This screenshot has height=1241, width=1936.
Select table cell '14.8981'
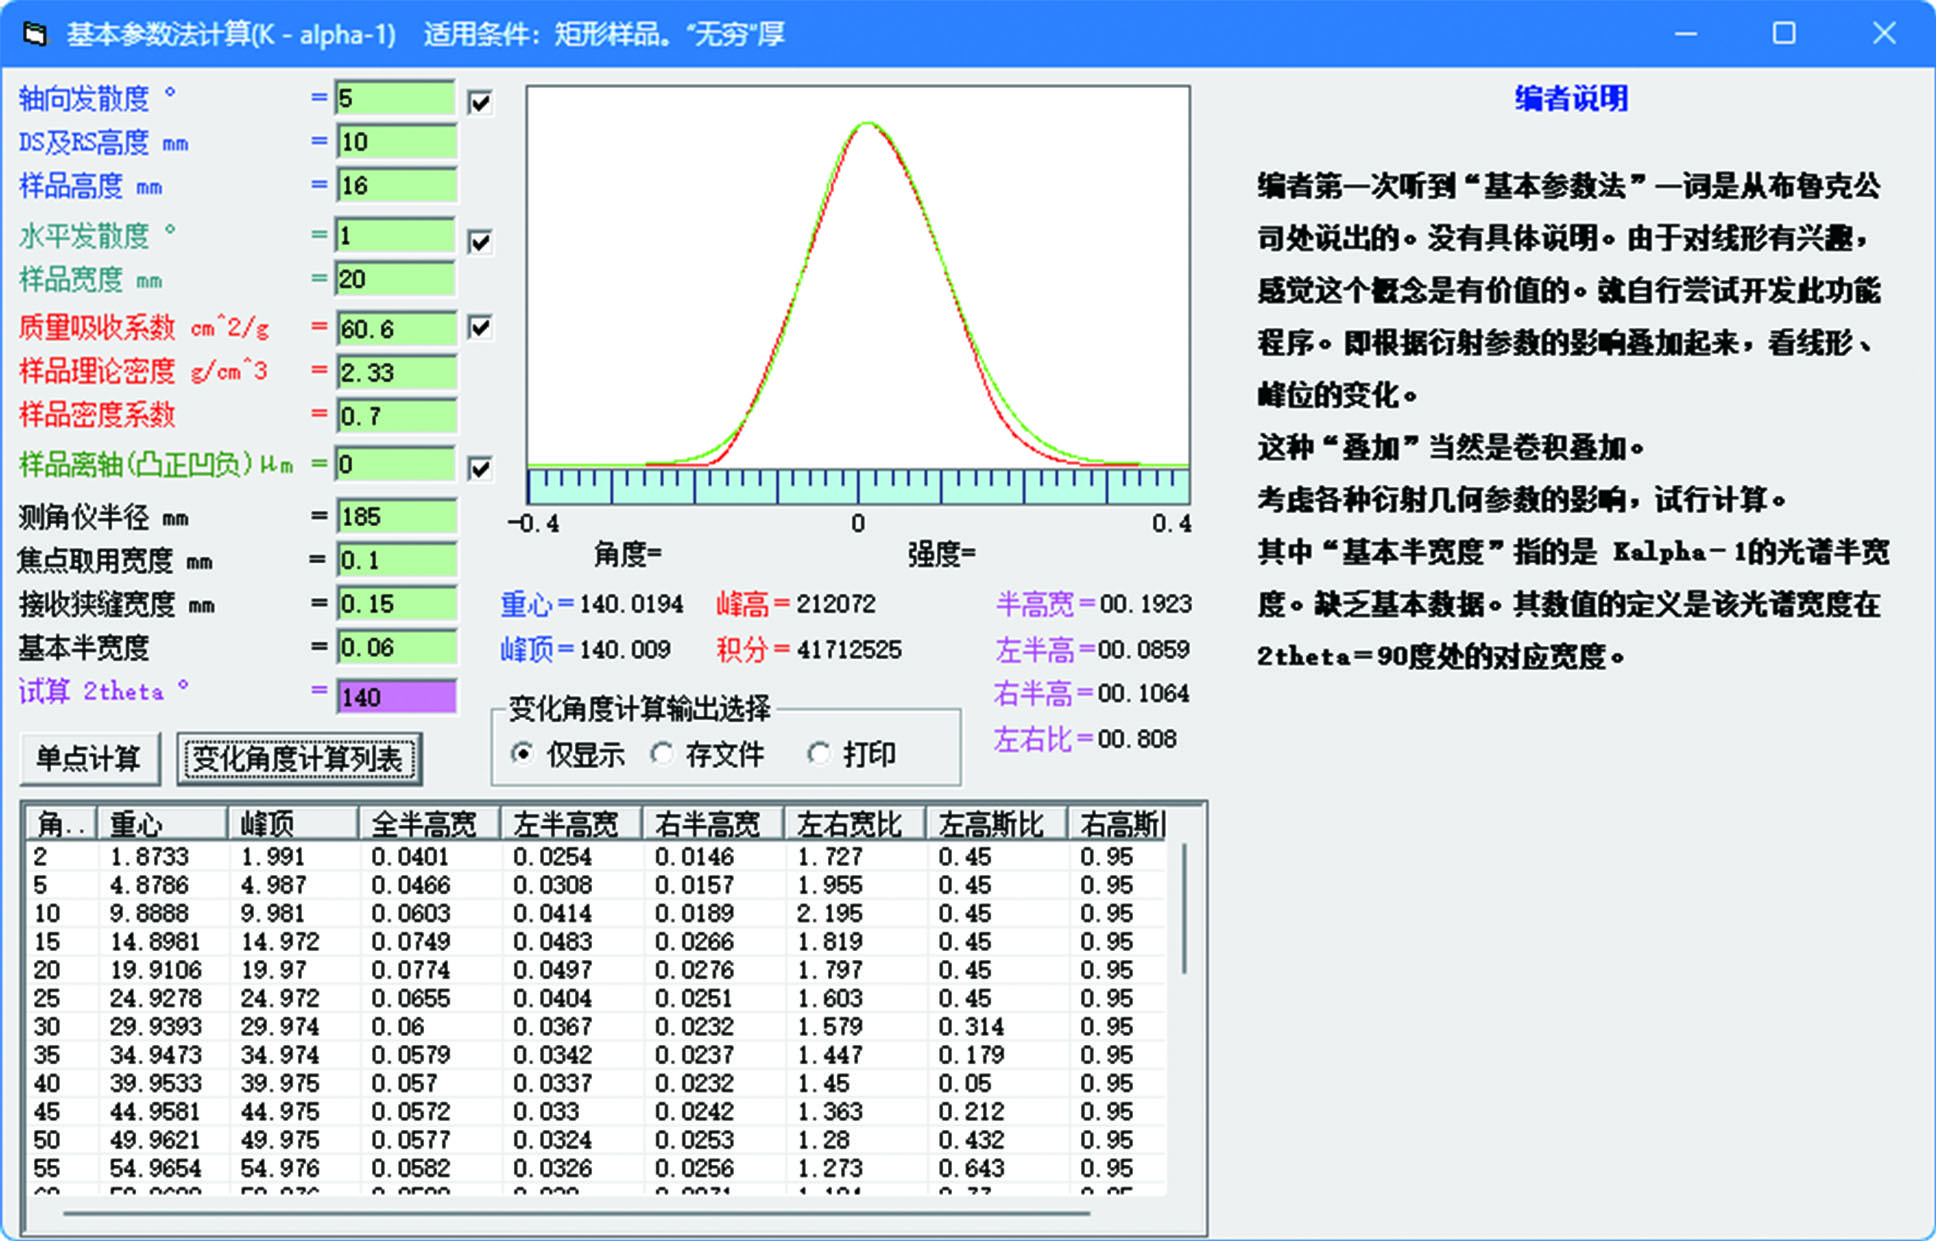155,942
